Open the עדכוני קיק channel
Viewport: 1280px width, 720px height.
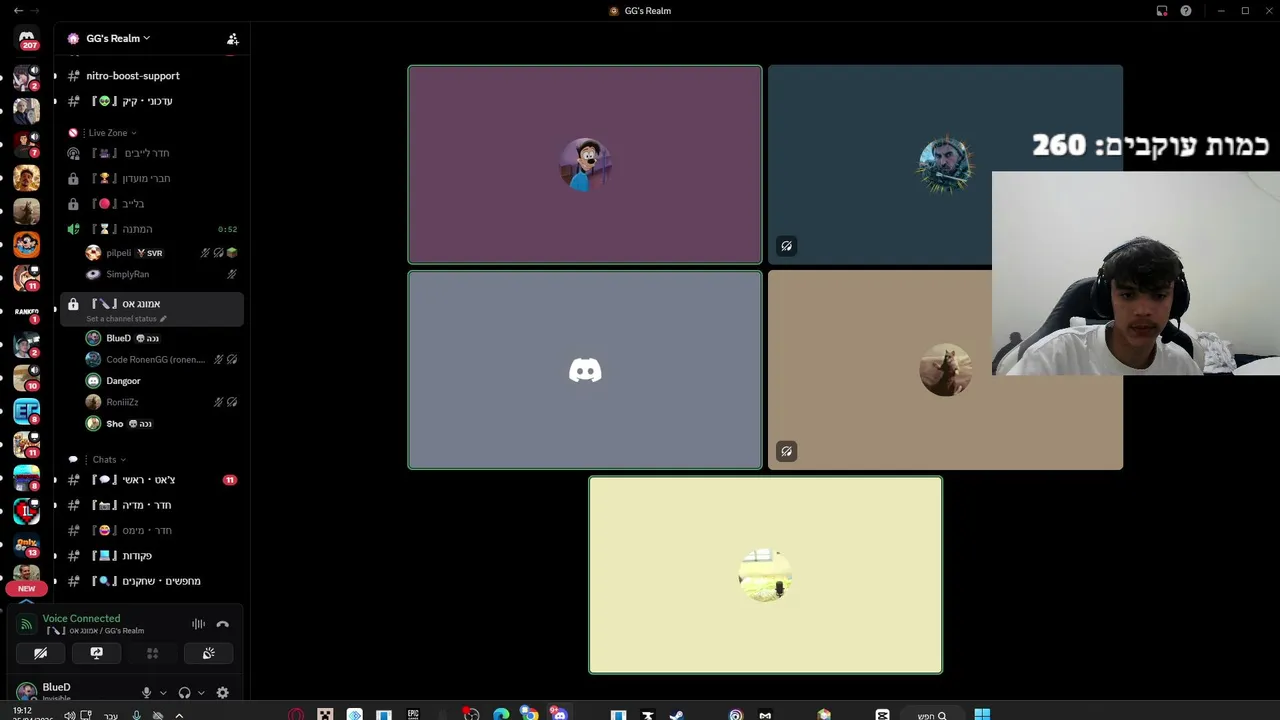pyautogui.click(x=152, y=101)
